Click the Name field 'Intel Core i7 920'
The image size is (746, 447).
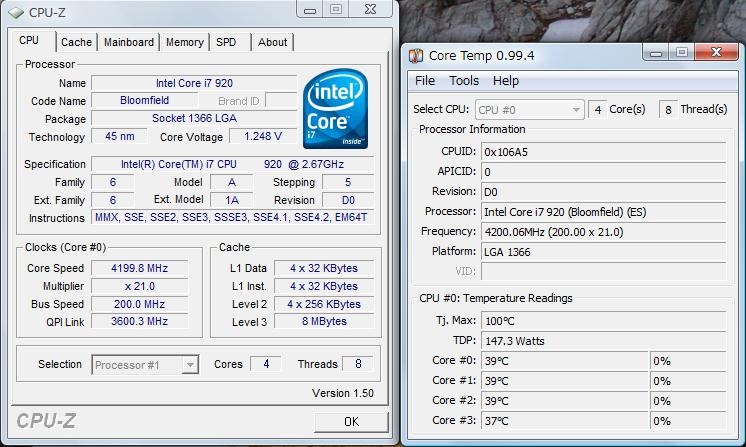[194, 83]
